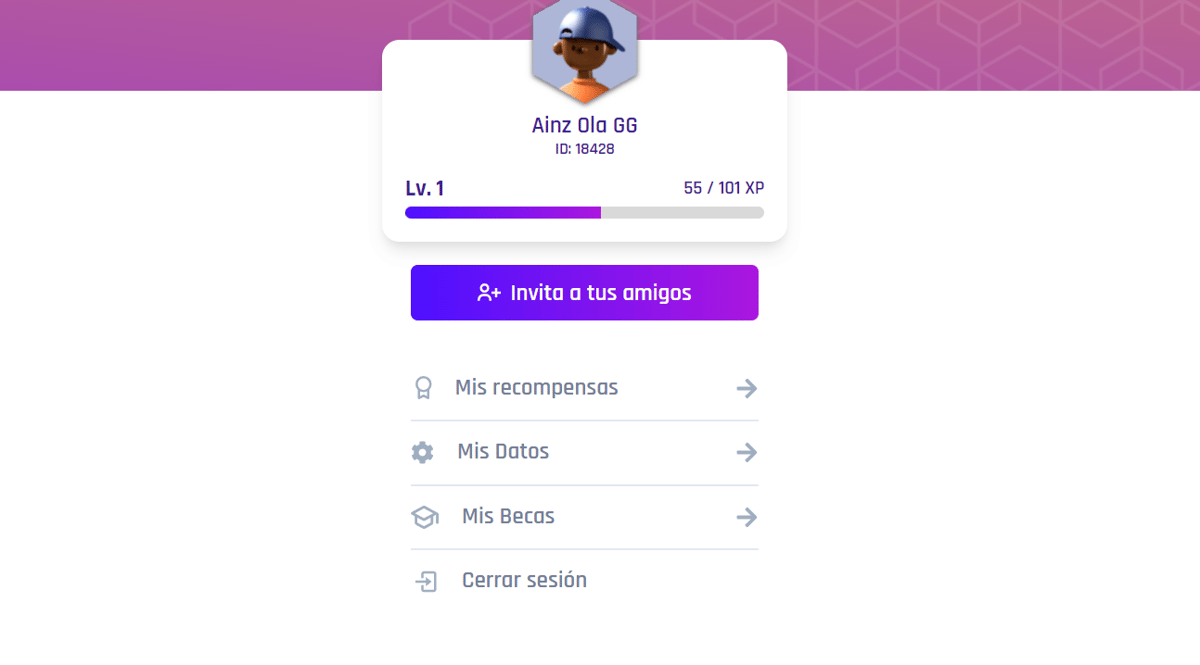Click the 55 / 101 XP counter
The height and width of the screenshot is (665, 1200).
click(724, 187)
